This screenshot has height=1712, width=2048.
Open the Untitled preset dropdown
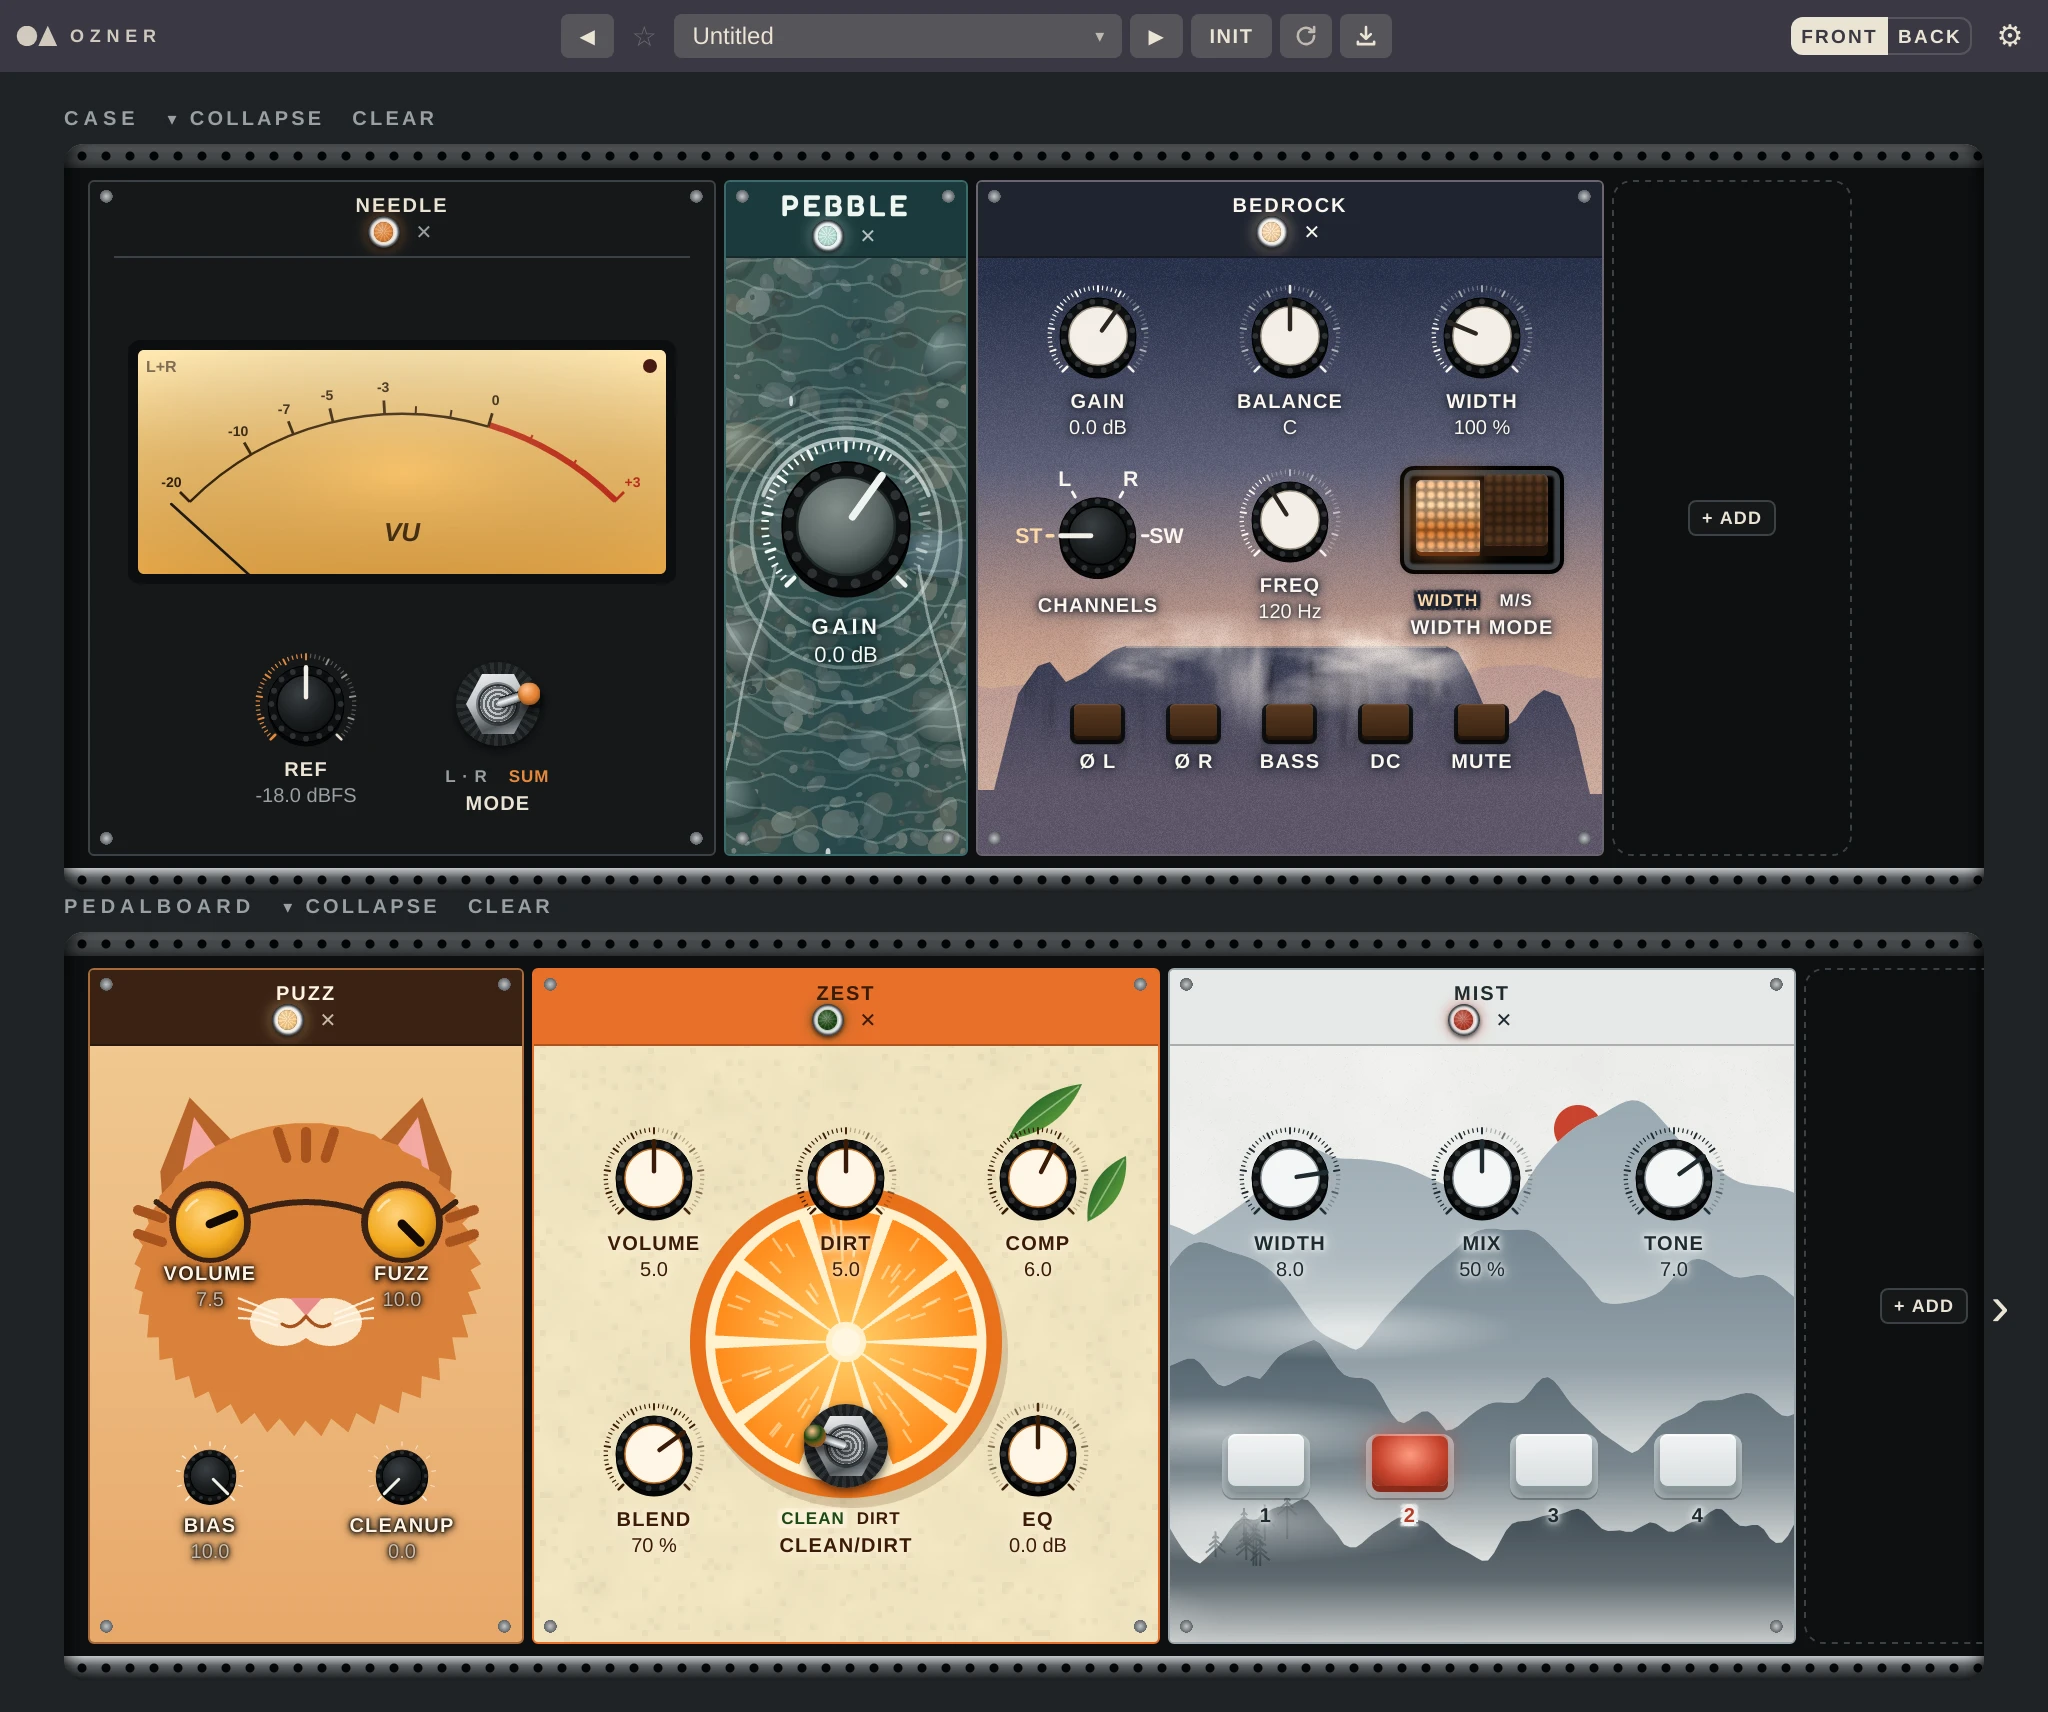tap(897, 36)
